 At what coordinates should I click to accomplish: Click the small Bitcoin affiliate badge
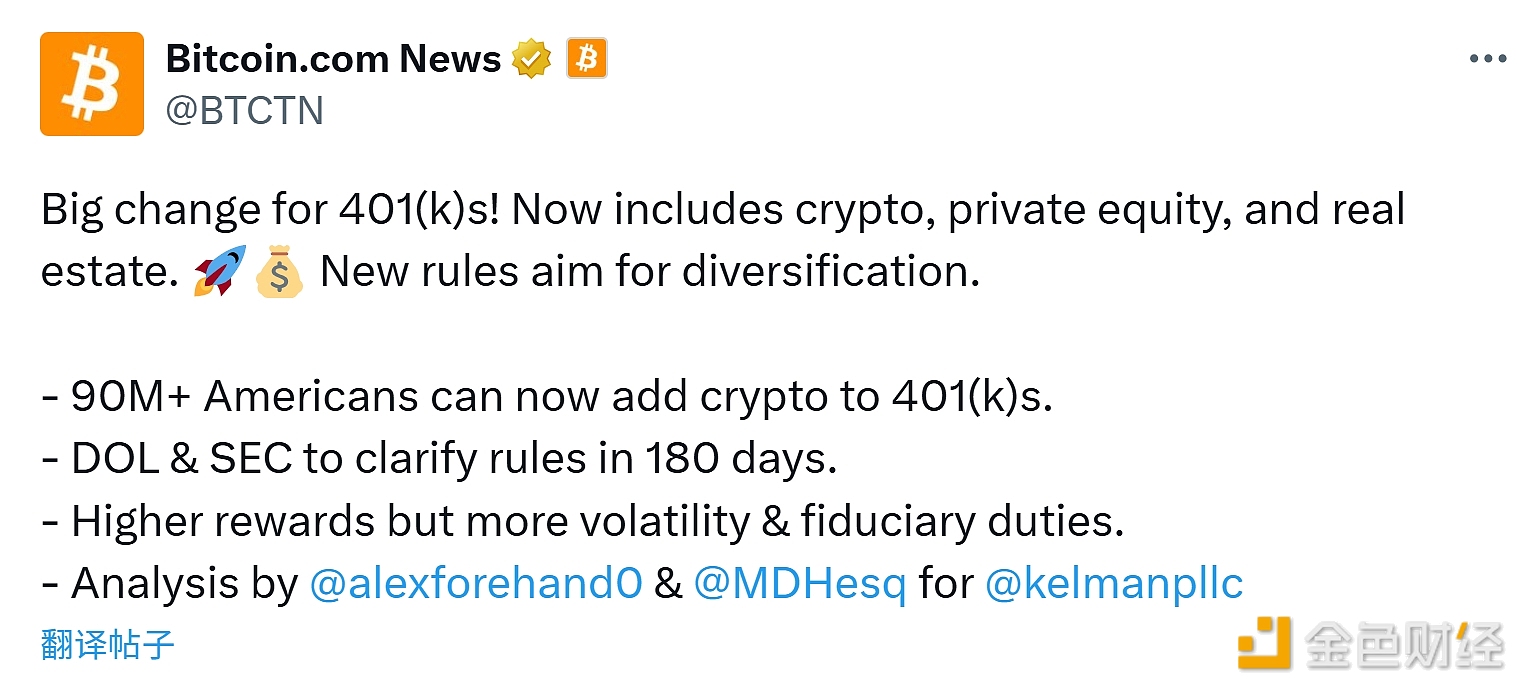[587, 60]
